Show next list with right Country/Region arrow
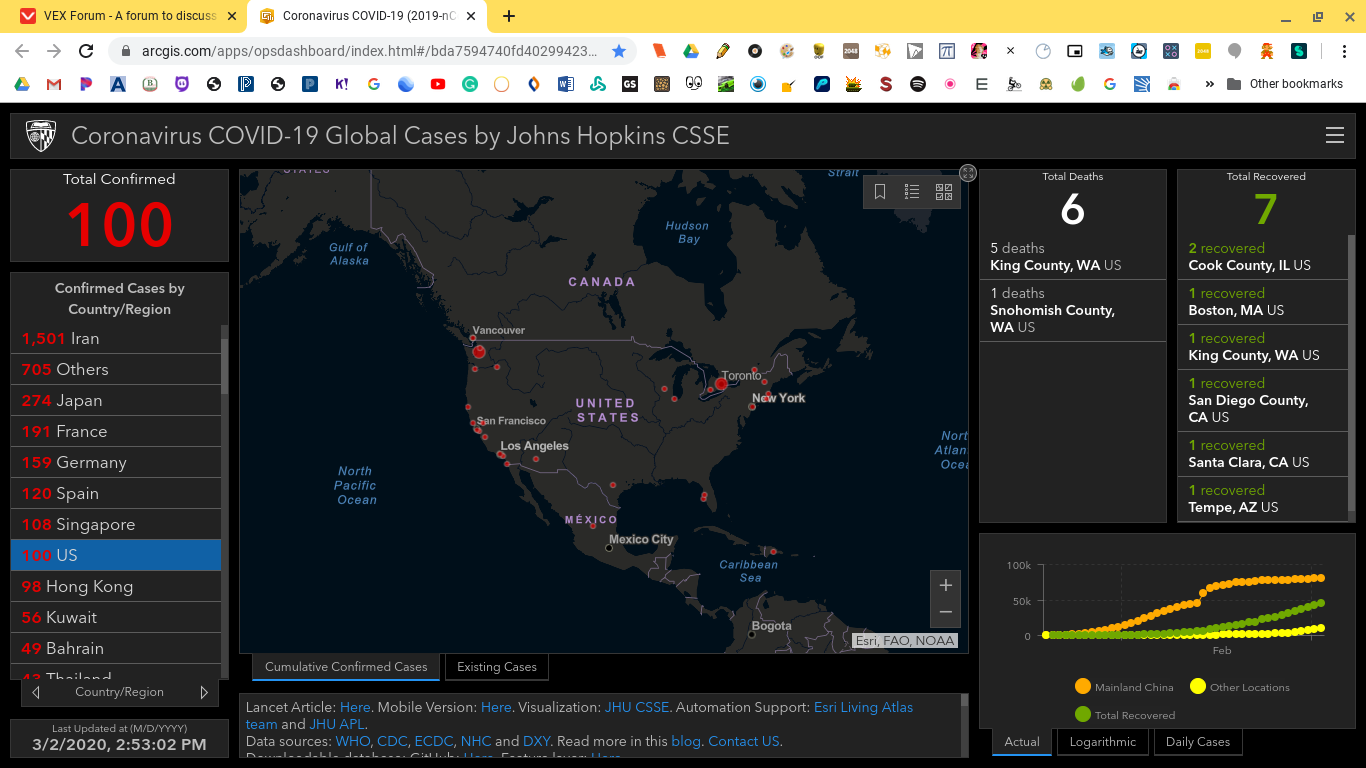The width and height of the screenshot is (1366, 768). tap(204, 692)
